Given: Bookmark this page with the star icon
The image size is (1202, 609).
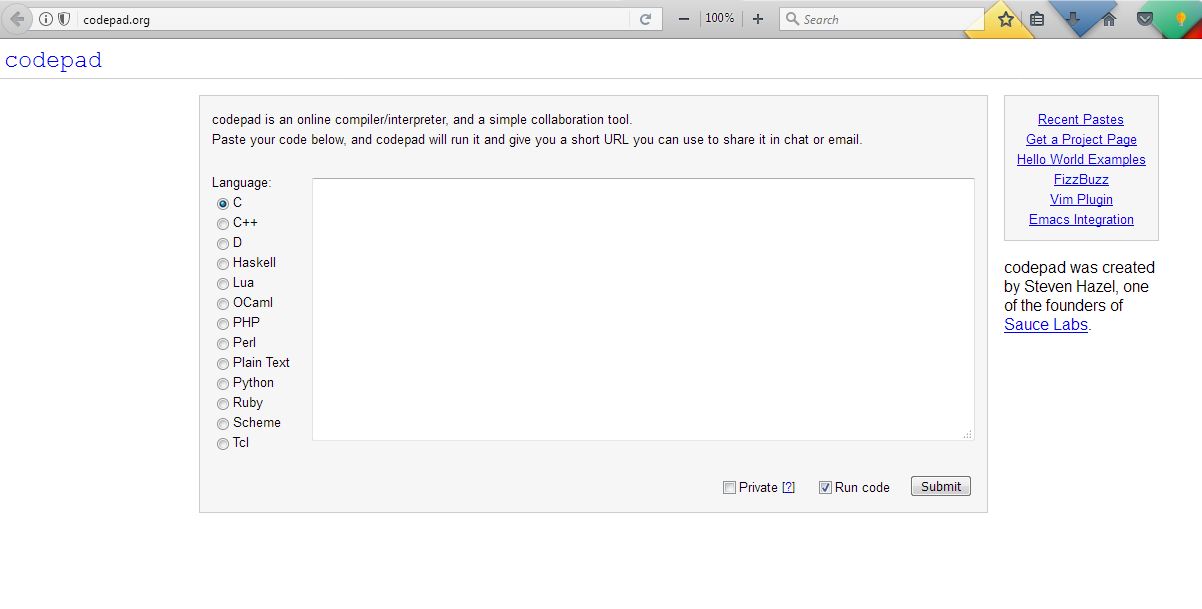Looking at the screenshot, I should coord(1006,19).
